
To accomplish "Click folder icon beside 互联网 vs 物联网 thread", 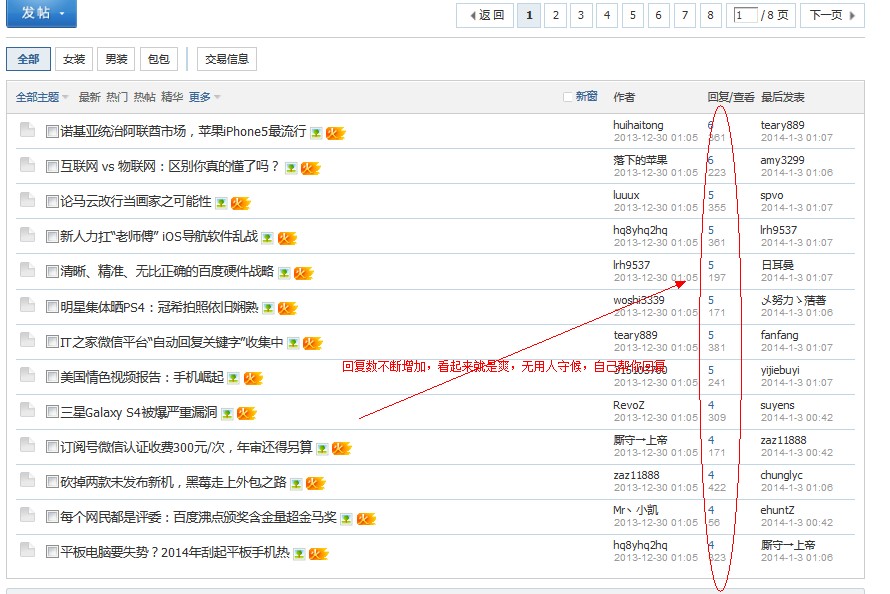I will click(x=27, y=165).
